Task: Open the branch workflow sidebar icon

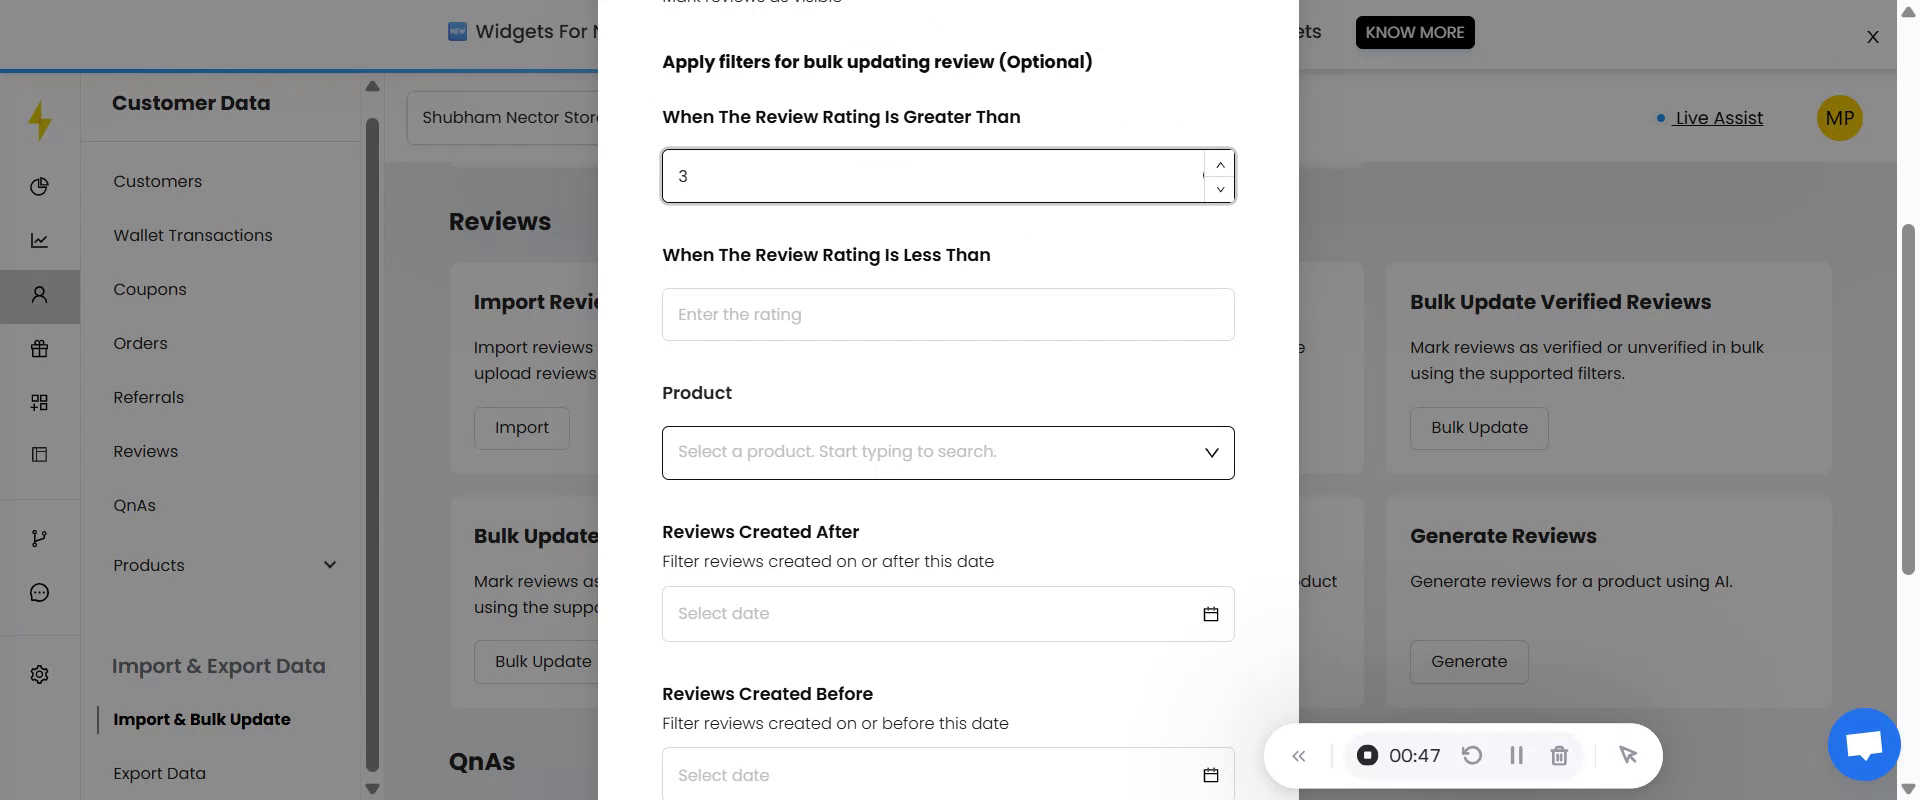Action: click(39, 538)
